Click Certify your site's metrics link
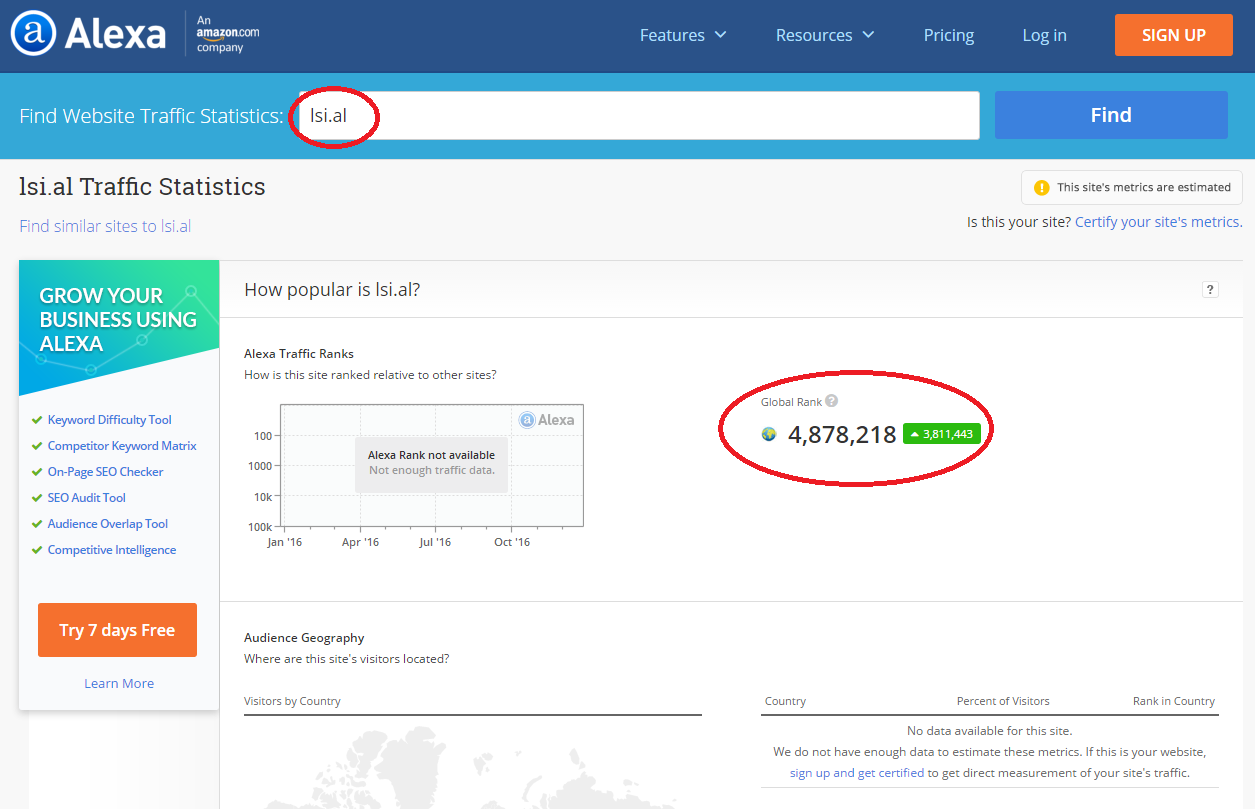The image size is (1255, 809). coord(1157,222)
